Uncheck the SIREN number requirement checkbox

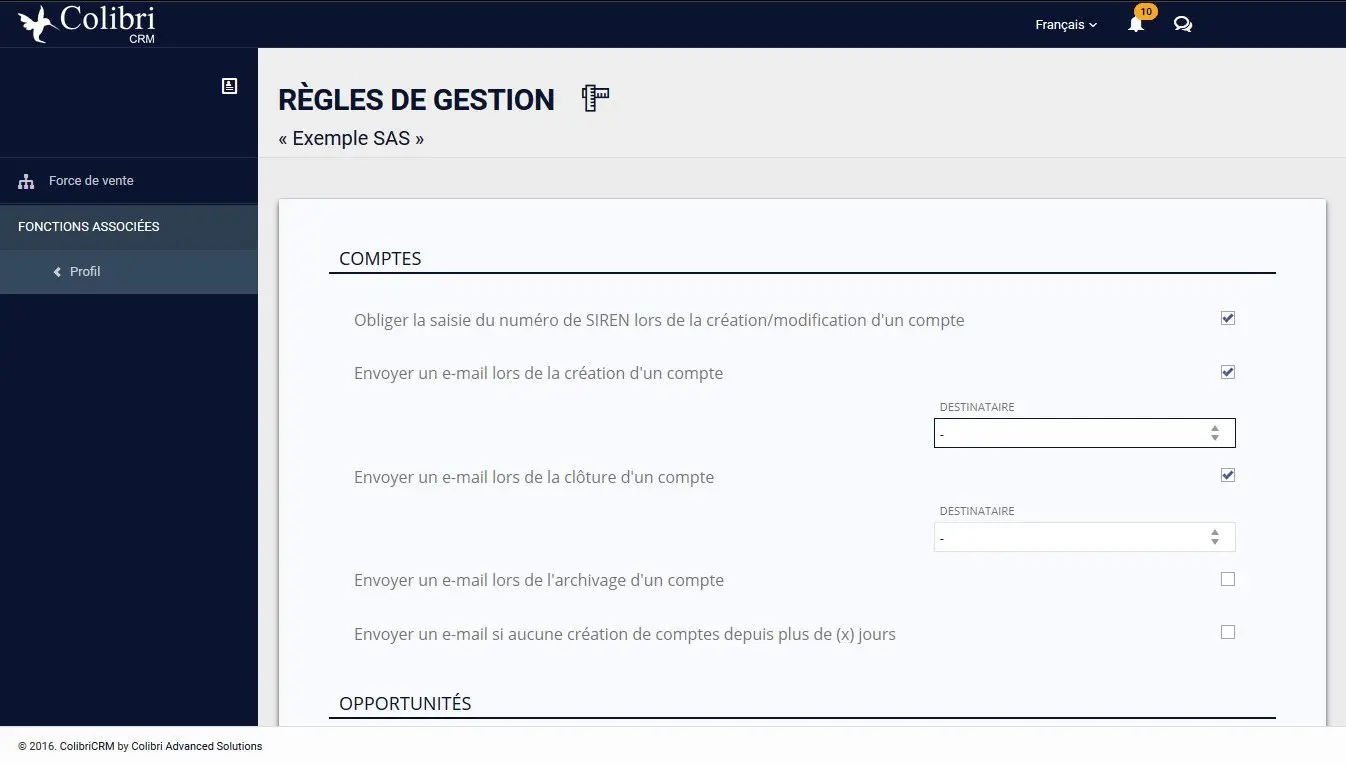pyautogui.click(x=1228, y=319)
